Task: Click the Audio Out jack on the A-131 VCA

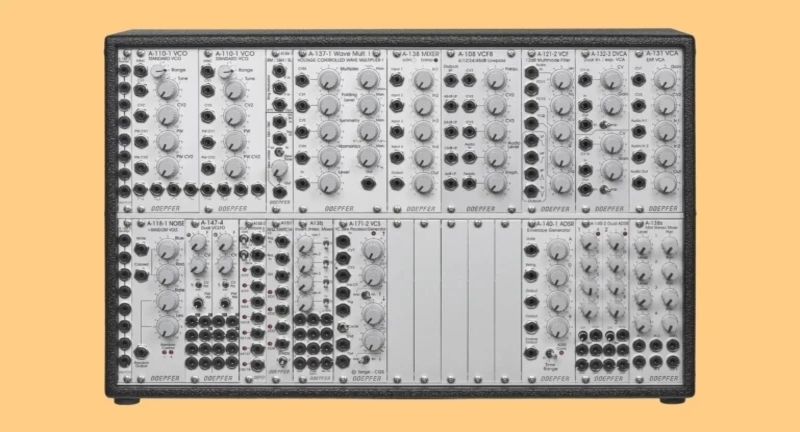Action: (638, 183)
